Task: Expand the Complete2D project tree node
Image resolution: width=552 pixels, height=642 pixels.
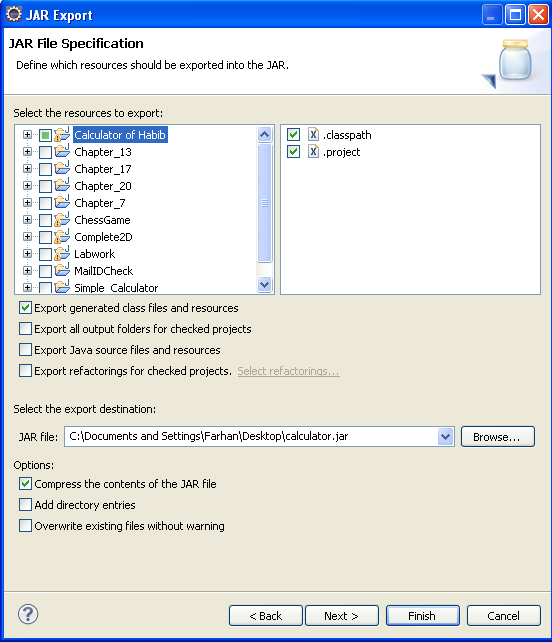Action: (27, 237)
